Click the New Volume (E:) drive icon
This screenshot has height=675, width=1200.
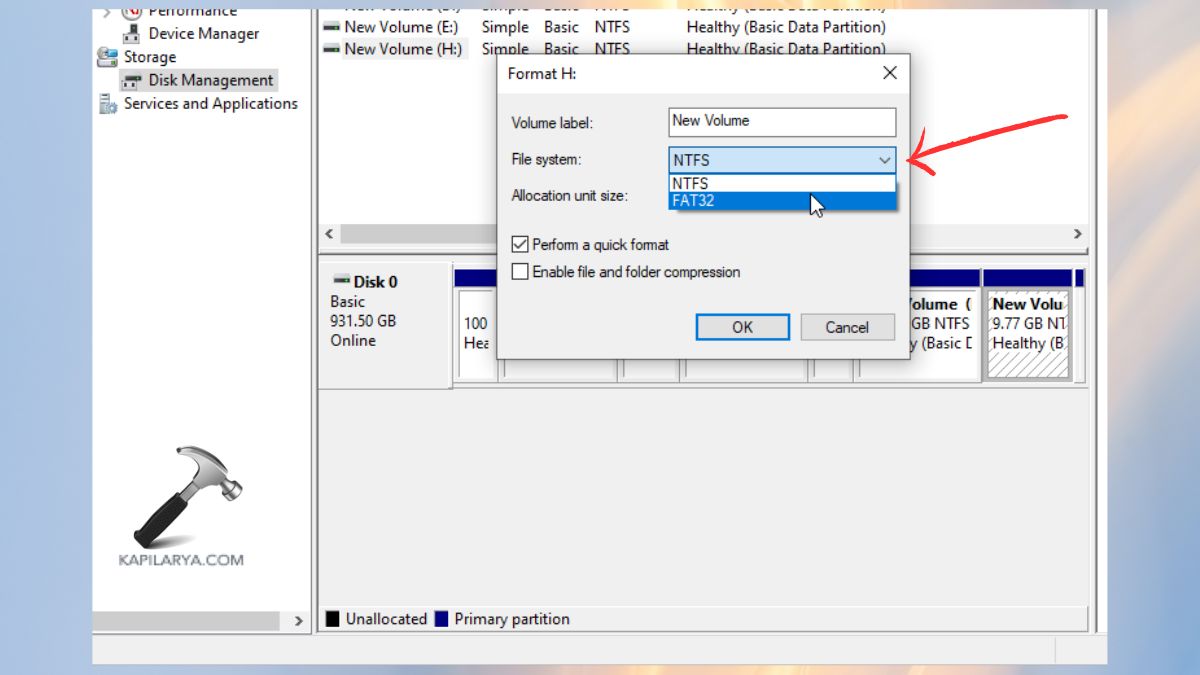point(329,27)
